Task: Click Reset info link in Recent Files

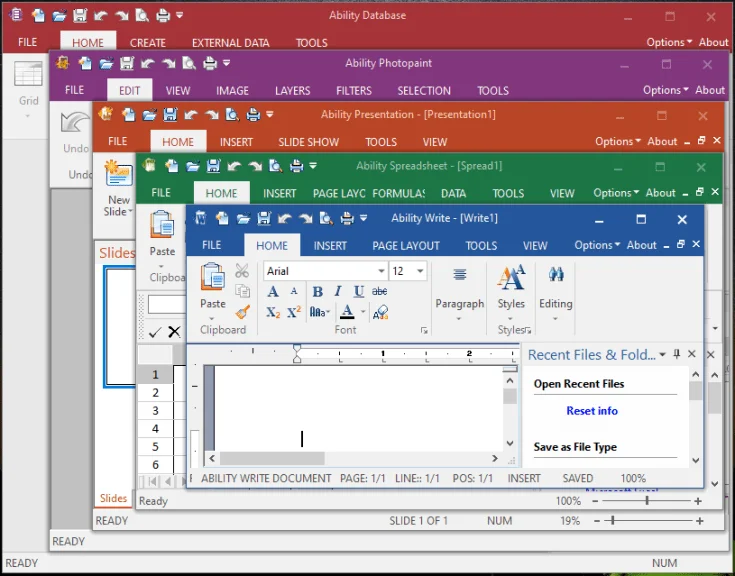Action: pyautogui.click(x=592, y=411)
